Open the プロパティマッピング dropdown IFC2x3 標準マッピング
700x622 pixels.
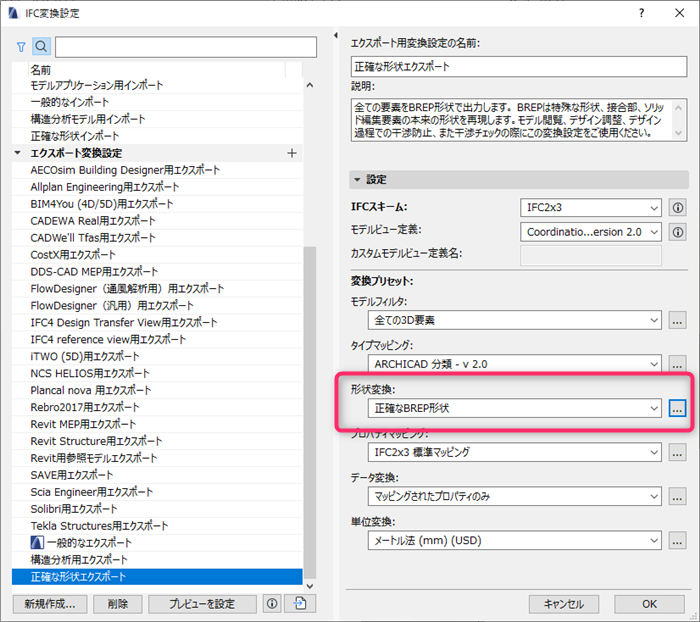pyautogui.click(x=515, y=452)
